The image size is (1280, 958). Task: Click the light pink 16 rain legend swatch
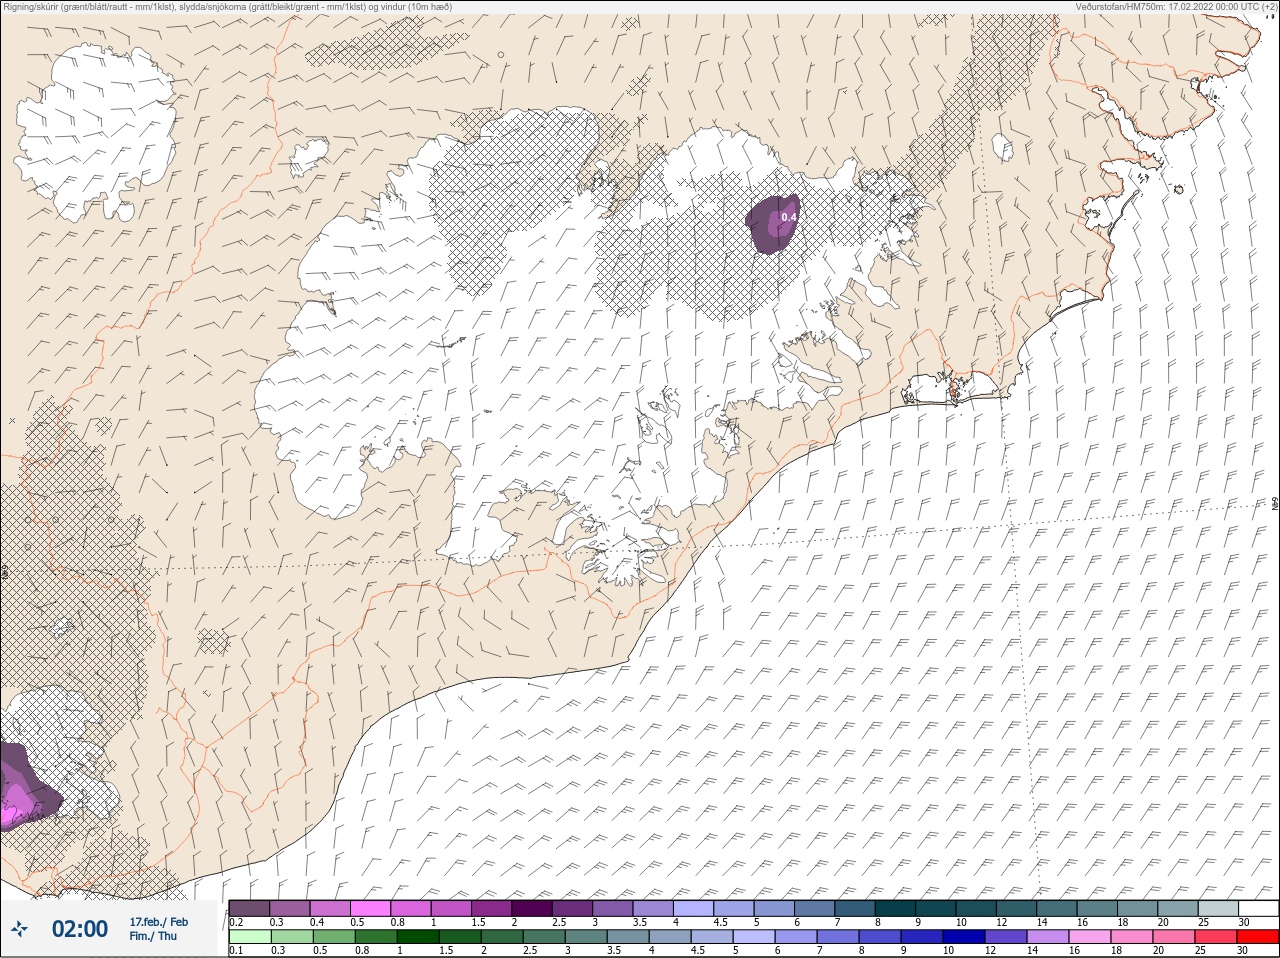1090,938
